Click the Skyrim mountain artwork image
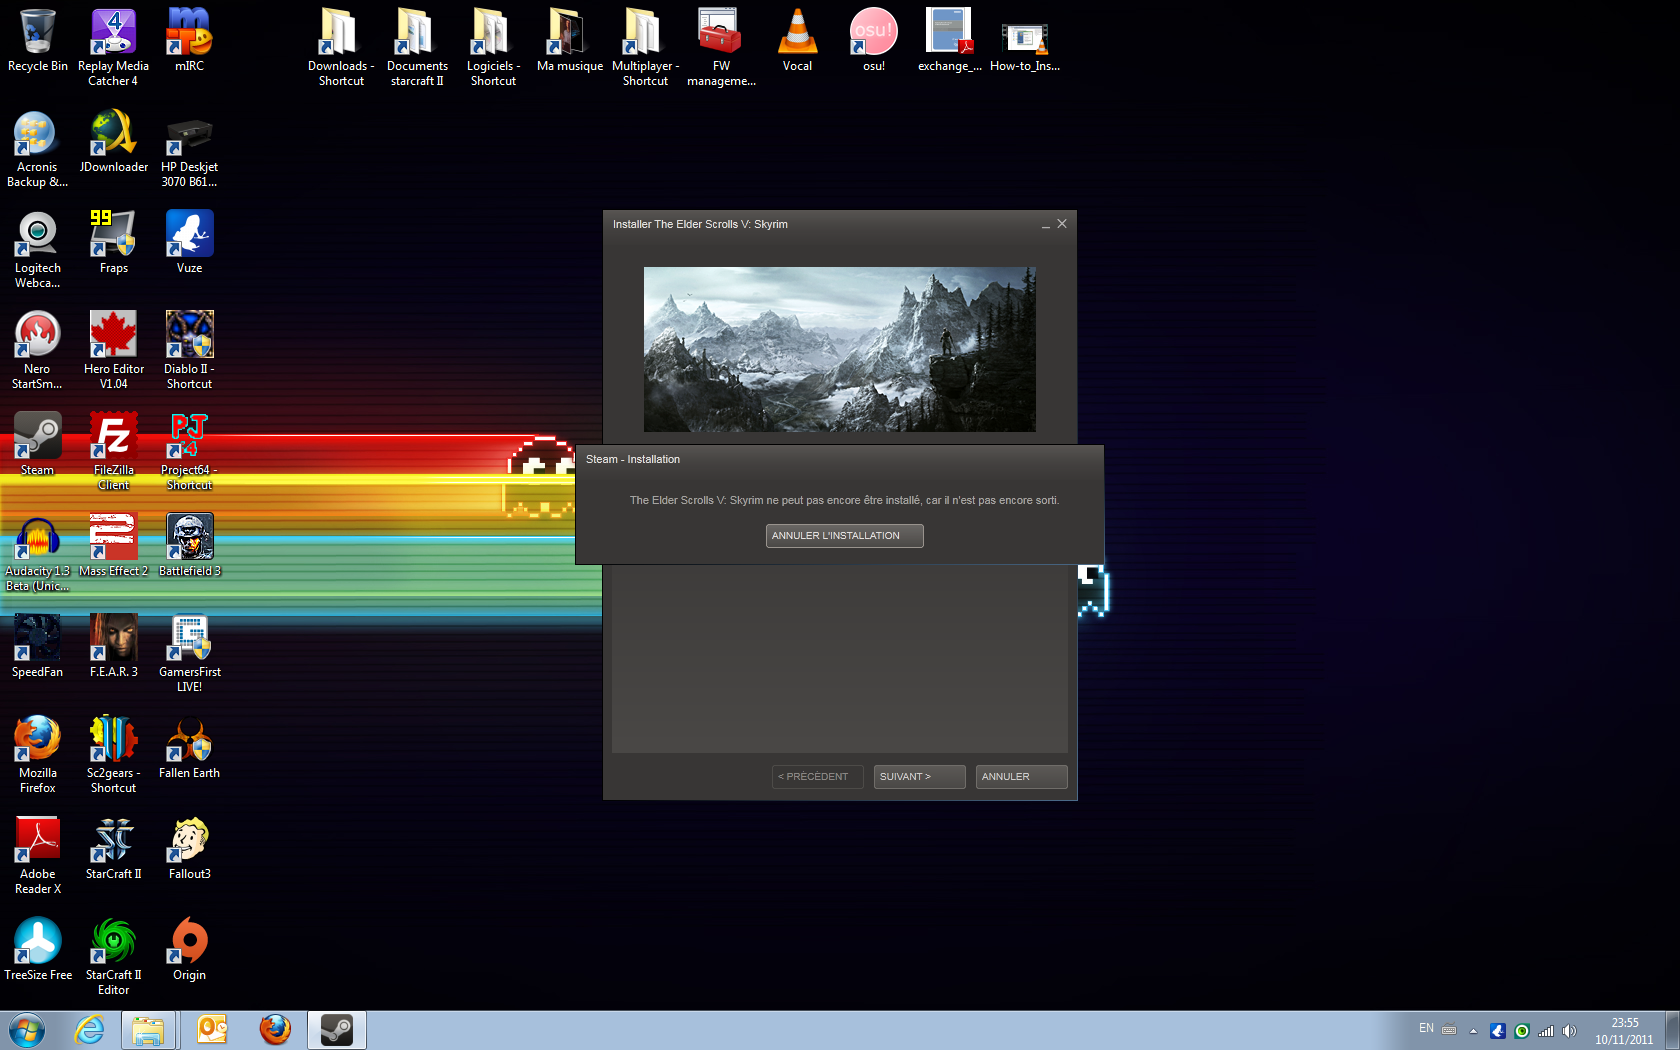 tap(839, 349)
